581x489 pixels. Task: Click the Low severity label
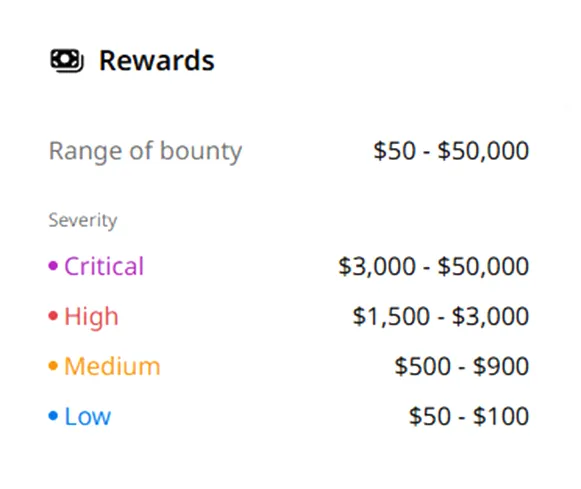(87, 416)
